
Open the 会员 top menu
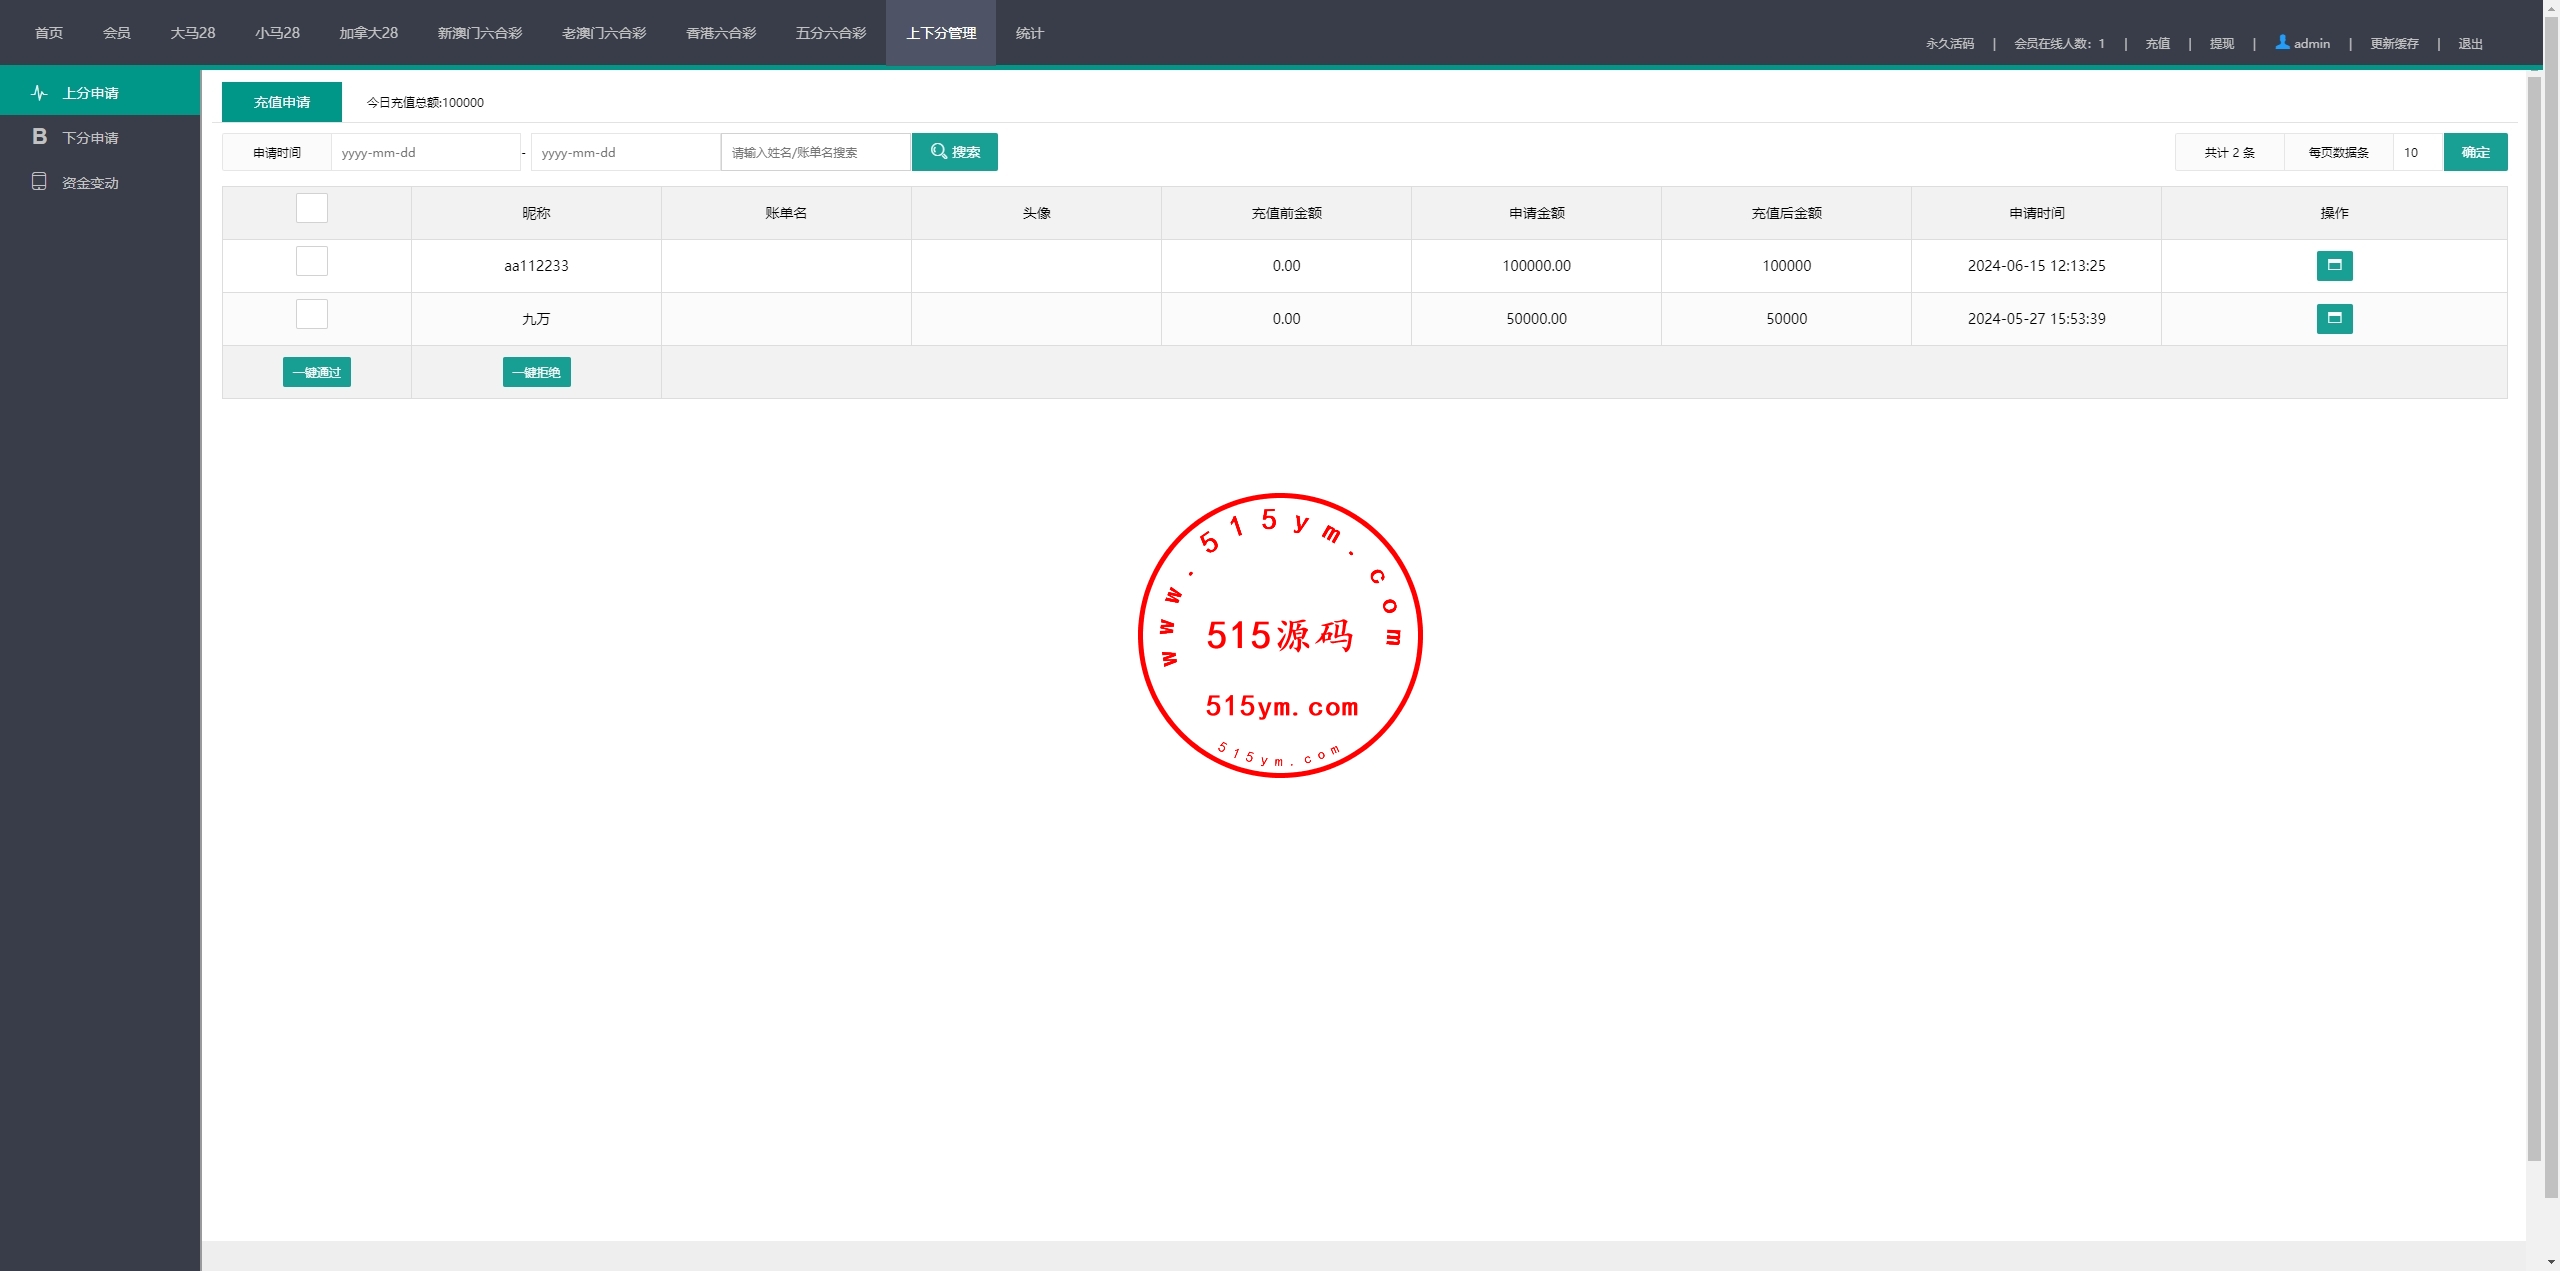[116, 33]
